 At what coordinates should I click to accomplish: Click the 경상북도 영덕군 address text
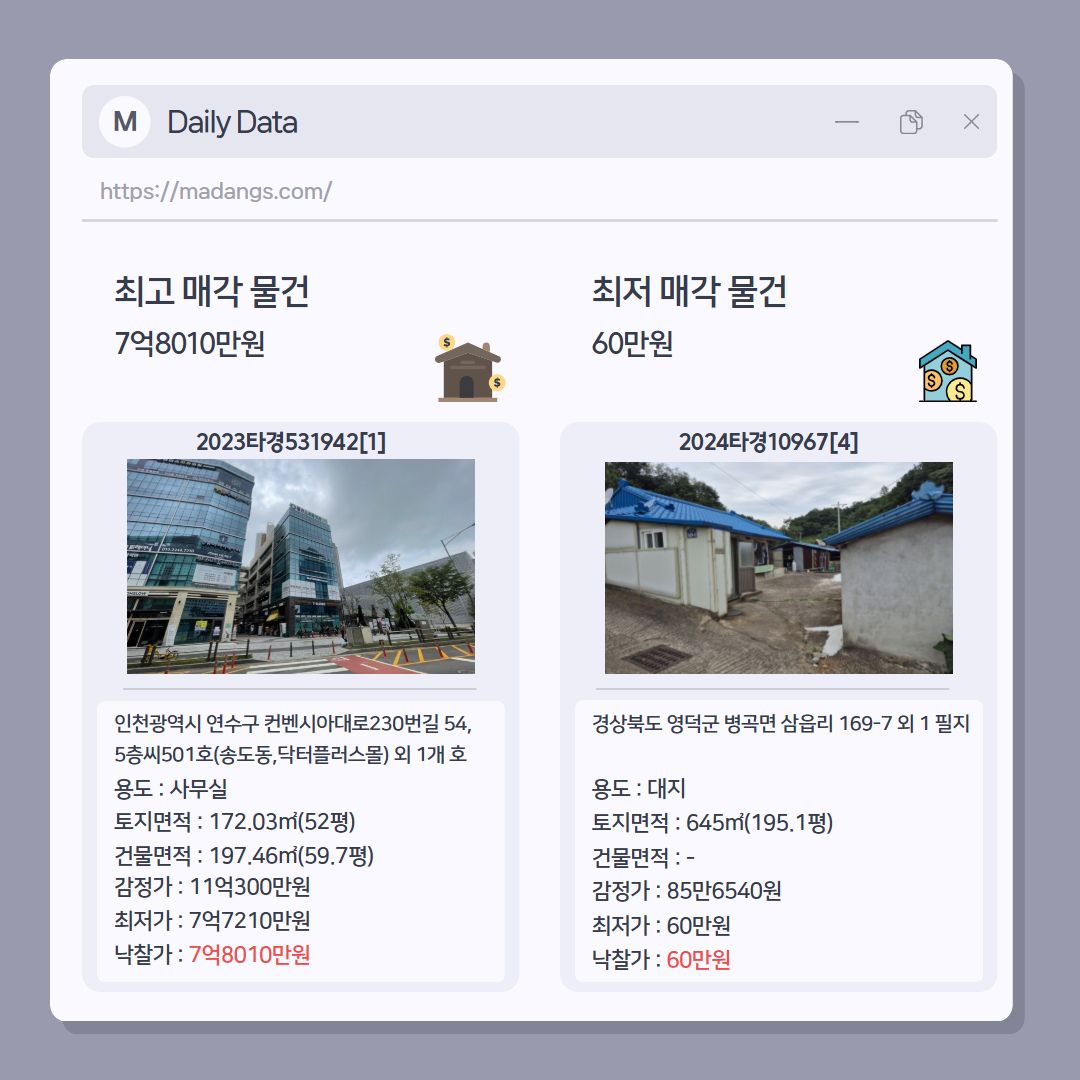pos(780,723)
